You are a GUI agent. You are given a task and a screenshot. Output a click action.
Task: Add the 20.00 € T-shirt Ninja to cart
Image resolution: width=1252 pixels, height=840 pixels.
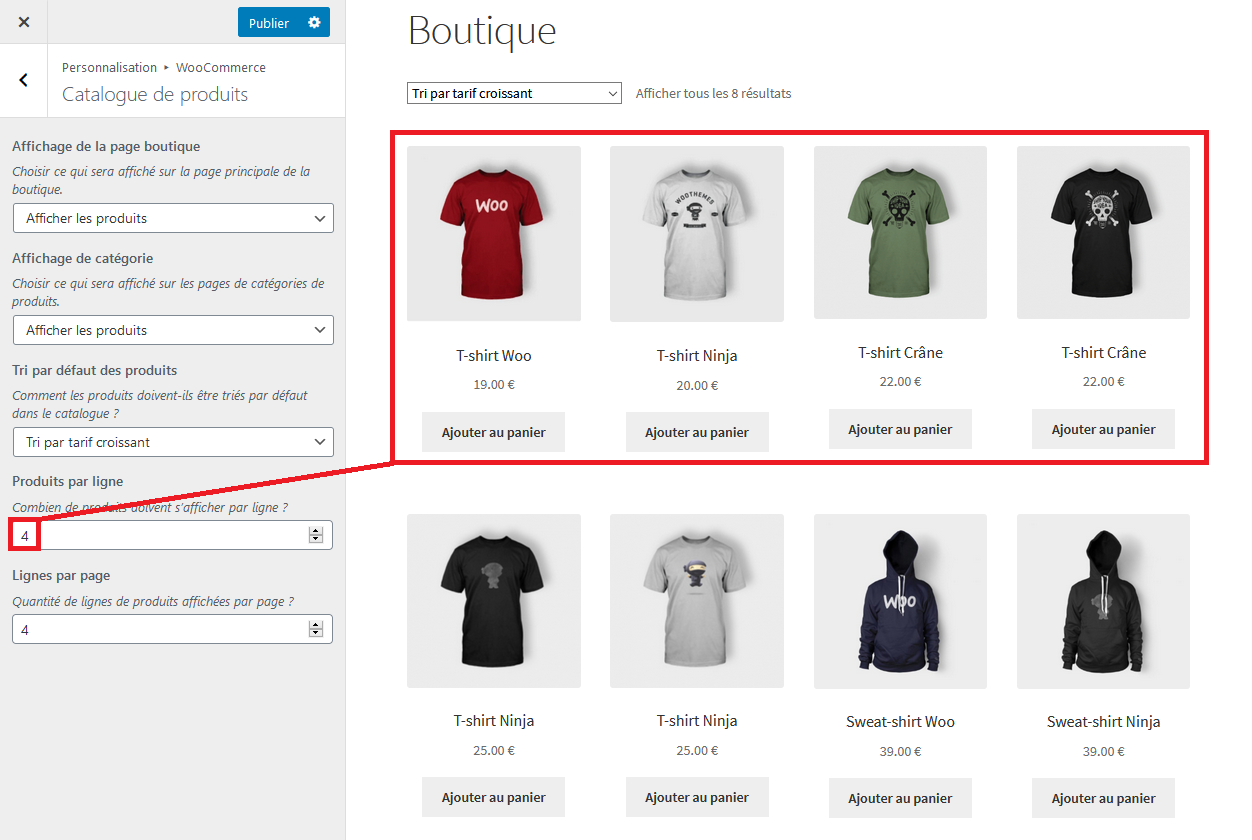[x=697, y=432]
